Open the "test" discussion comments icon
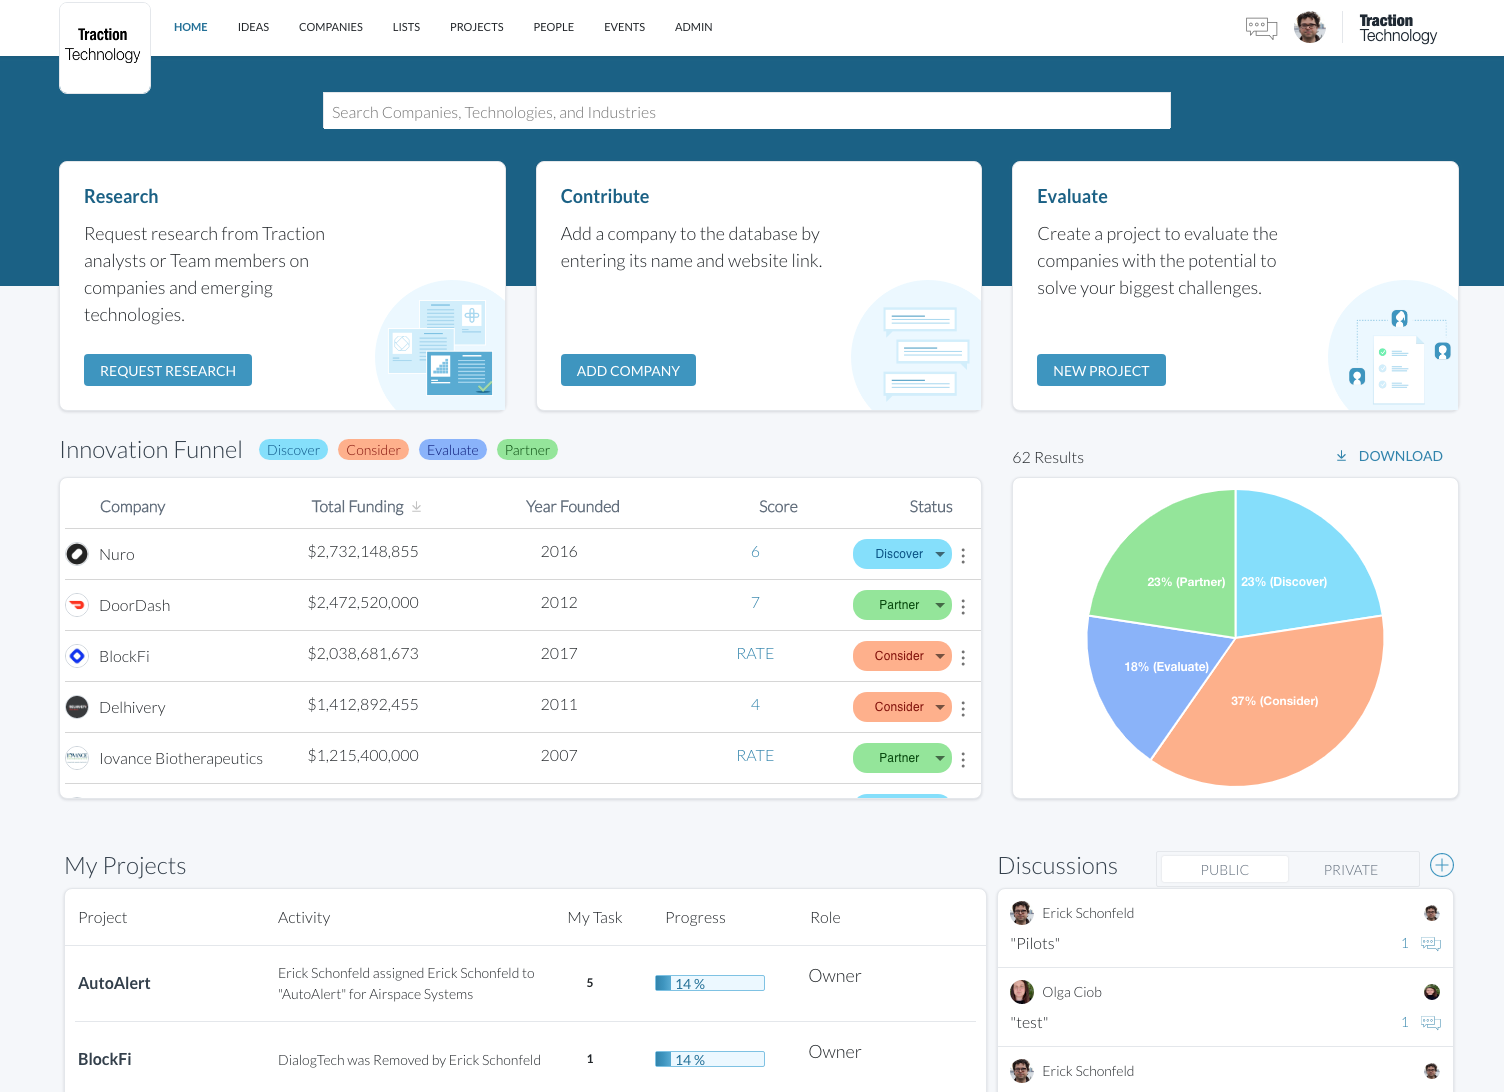Image resolution: width=1504 pixels, height=1092 pixels. (x=1431, y=1022)
